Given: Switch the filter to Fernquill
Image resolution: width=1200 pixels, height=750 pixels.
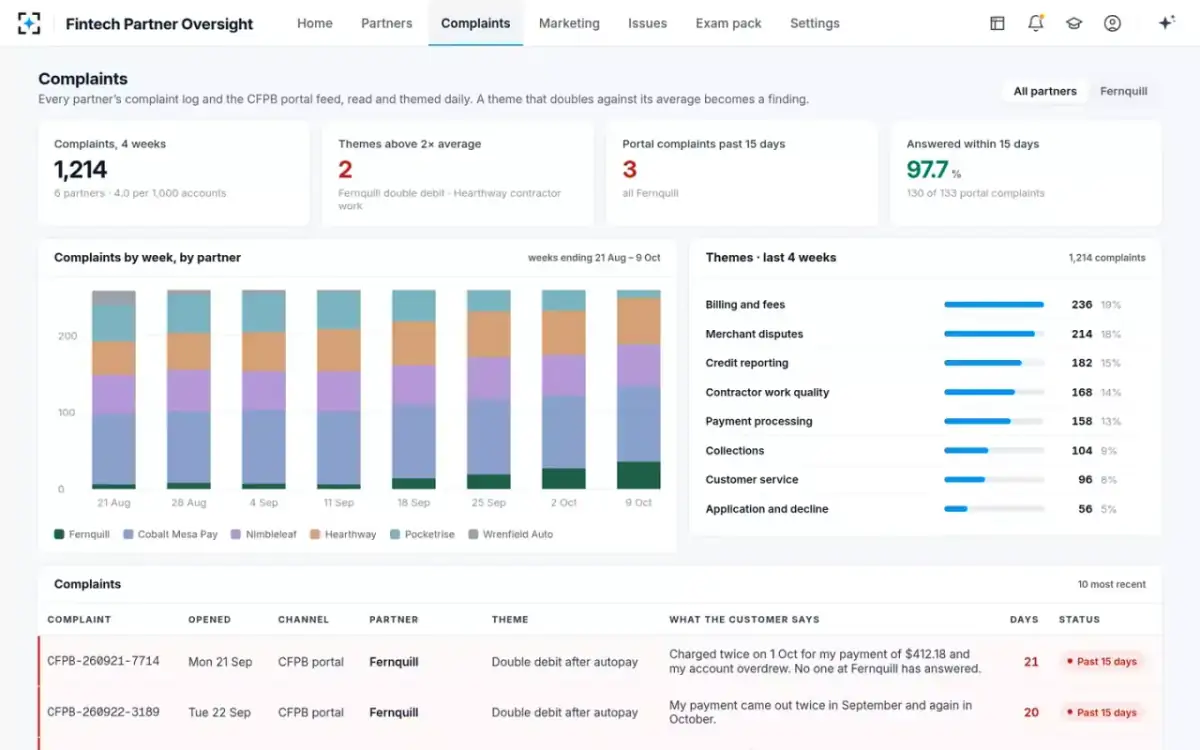Looking at the screenshot, I should point(1124,91).
